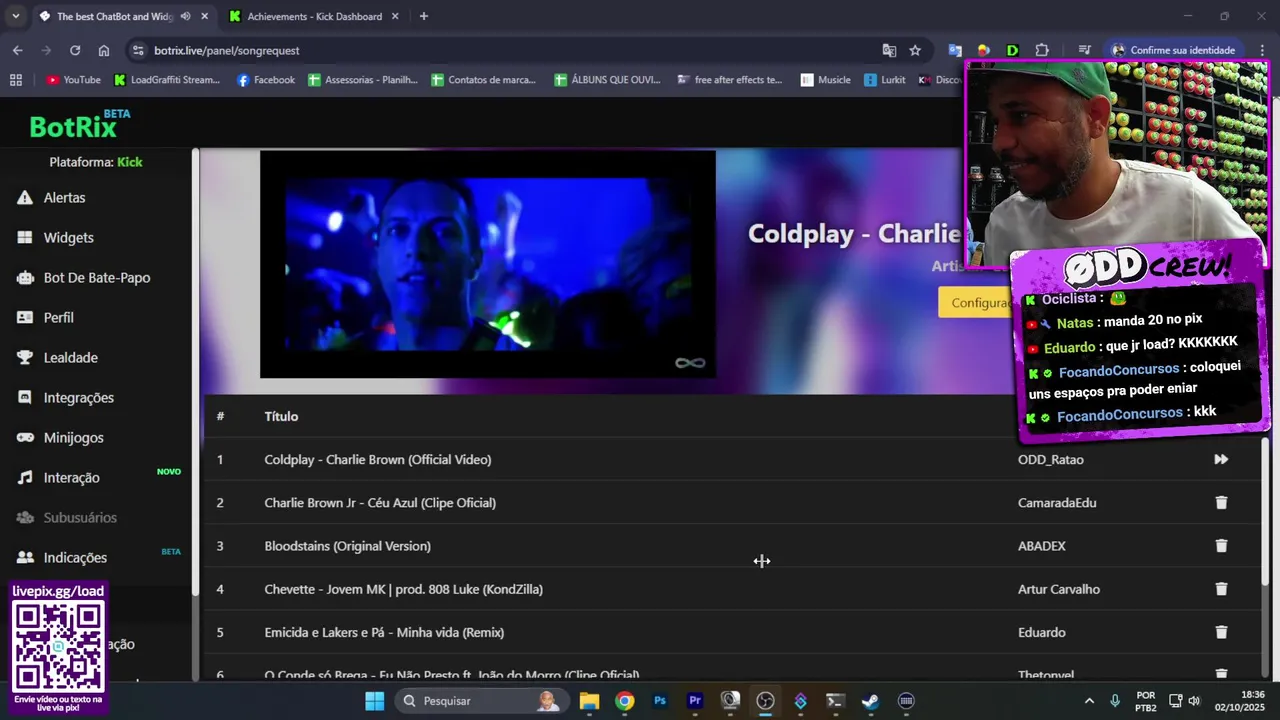Screen dimensions: 1280x720
Task: Delete the Chevette - Jovem MK request
Action: coord(1221,589)
